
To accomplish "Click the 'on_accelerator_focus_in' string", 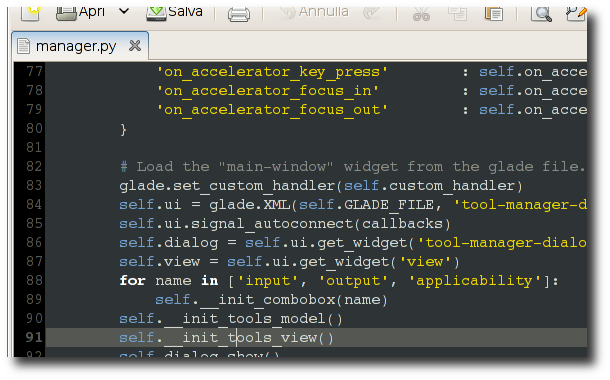I will click(x=268, y=91).
